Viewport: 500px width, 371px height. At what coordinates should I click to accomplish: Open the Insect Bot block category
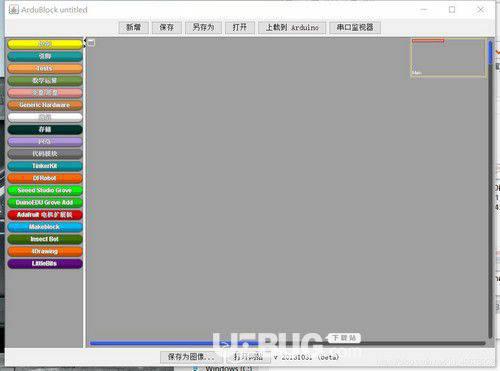pos(45,239)
